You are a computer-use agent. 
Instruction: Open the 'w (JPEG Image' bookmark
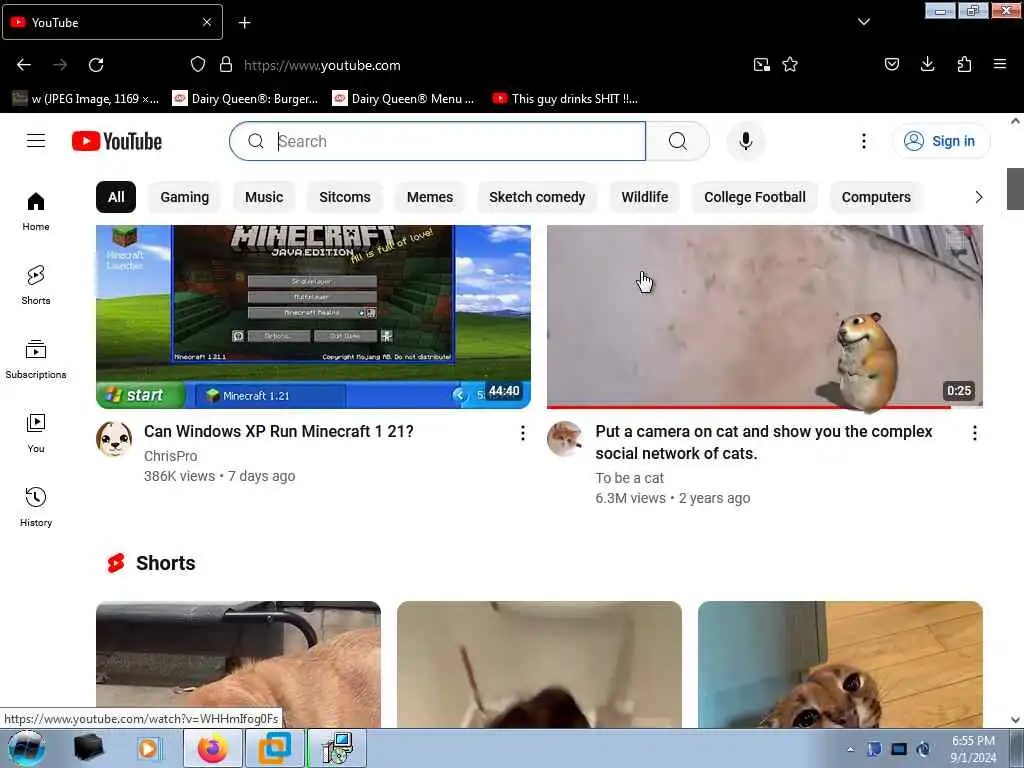tap(86, 99)
